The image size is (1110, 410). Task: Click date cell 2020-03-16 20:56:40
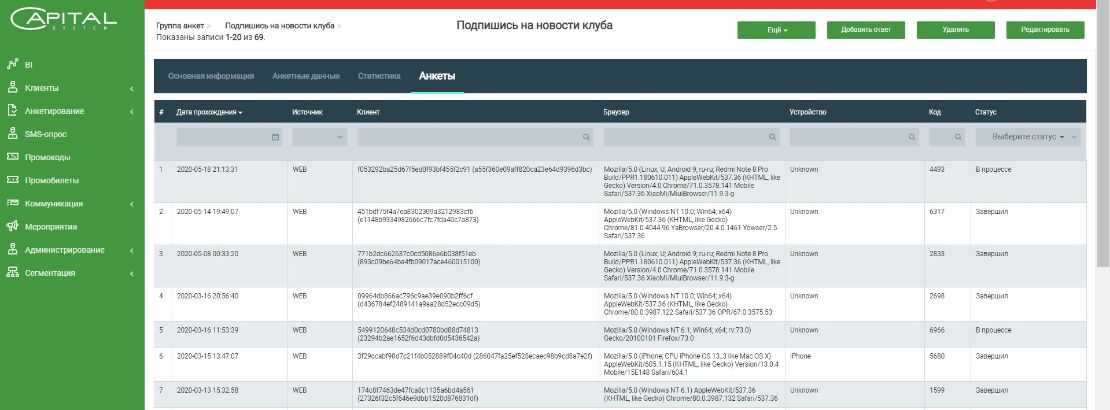tap(207, 296)
